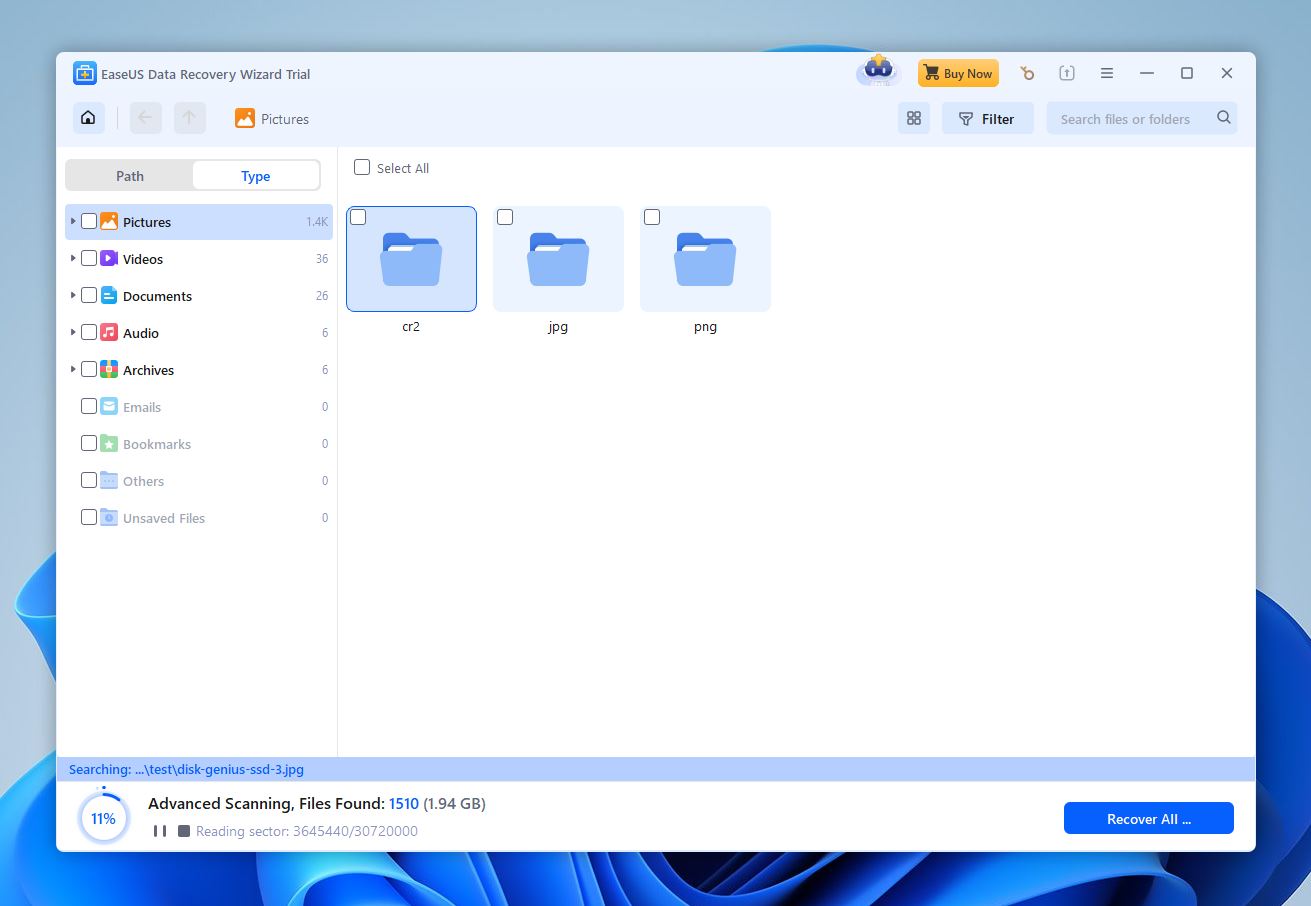Tick the Videos category checkbox
Viewport: 1311px width, 906px height.
coord(89,259)
